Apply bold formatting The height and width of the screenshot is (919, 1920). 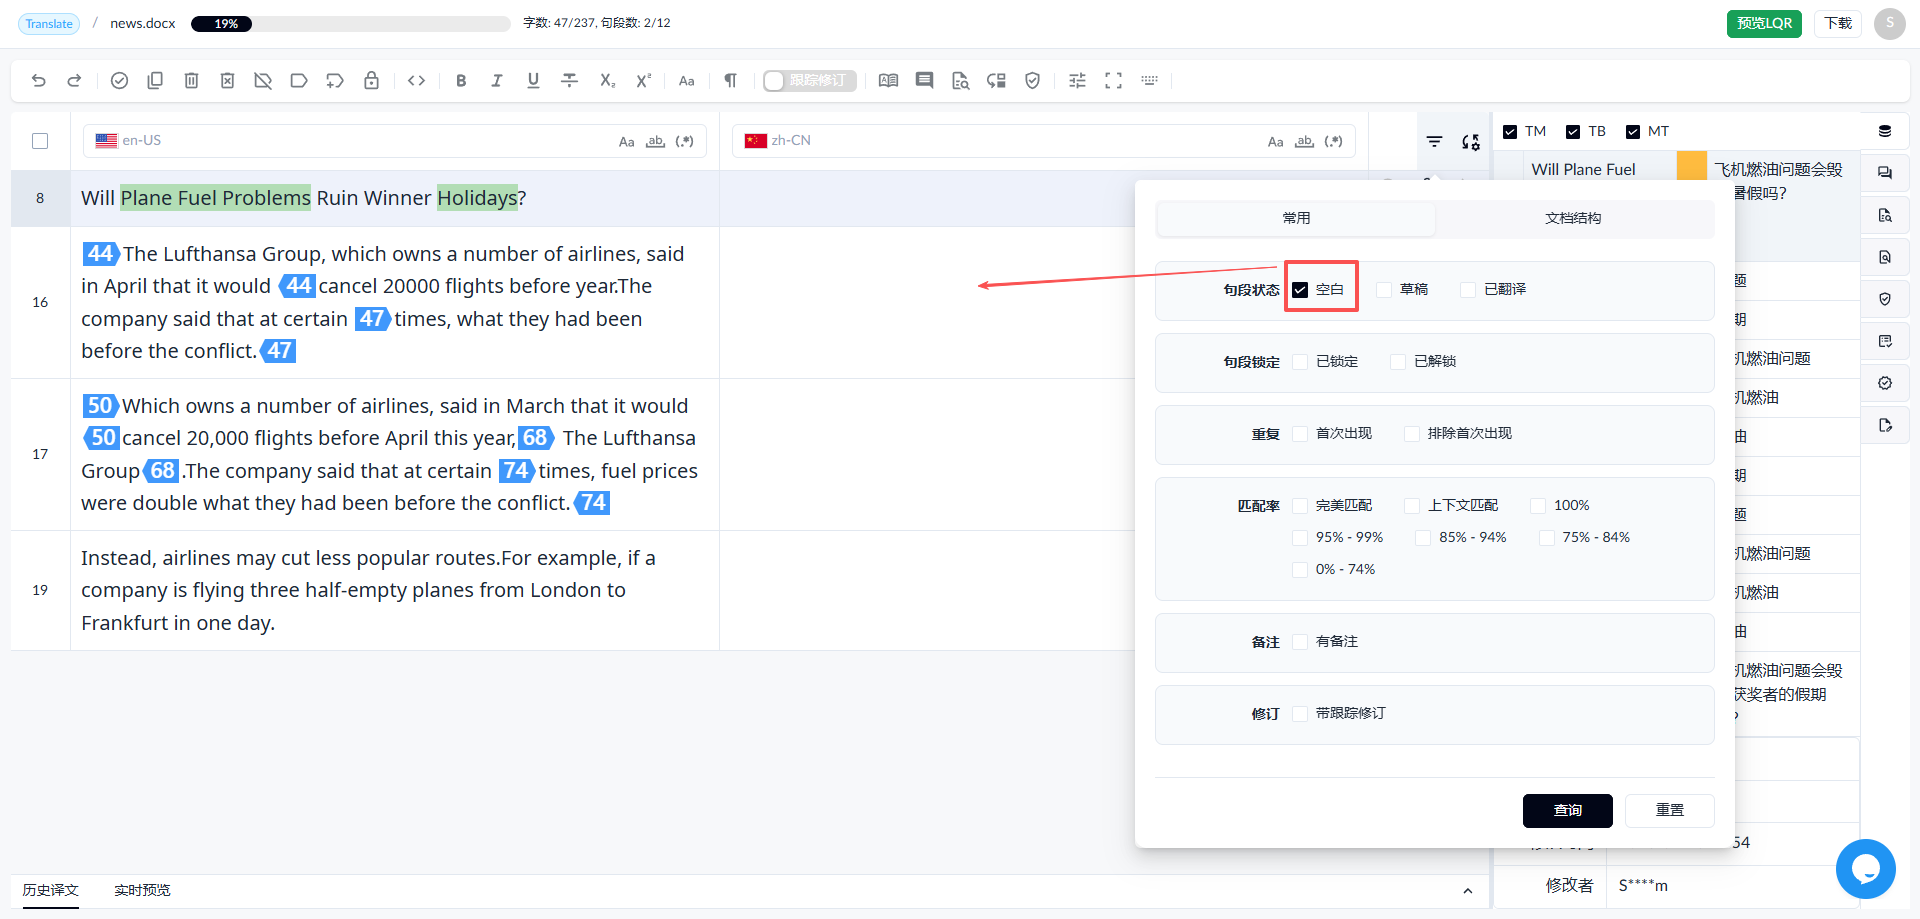[x=461, y=81]
